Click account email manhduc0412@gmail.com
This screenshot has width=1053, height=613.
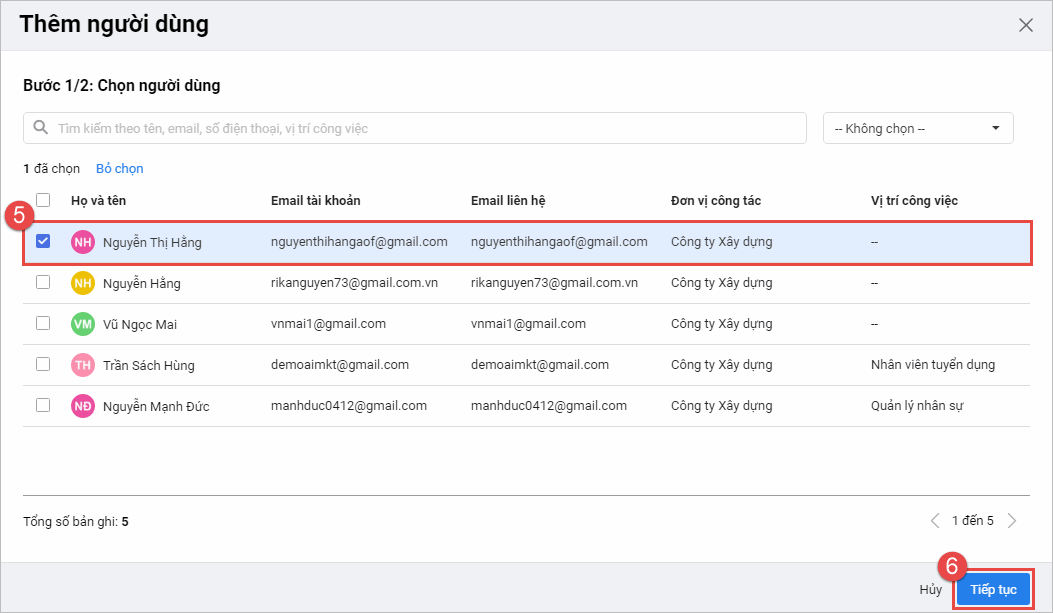349,406
